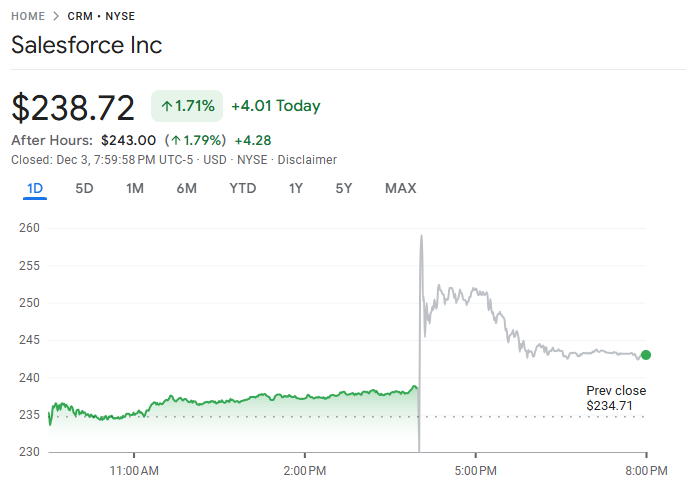Click the $238.72 price figure
The image size is (686, 486).
[73, 106]
